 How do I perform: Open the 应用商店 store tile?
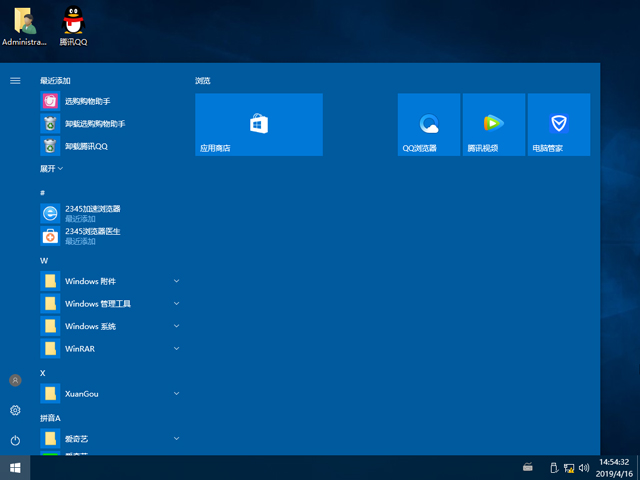[x=259, y=124]
